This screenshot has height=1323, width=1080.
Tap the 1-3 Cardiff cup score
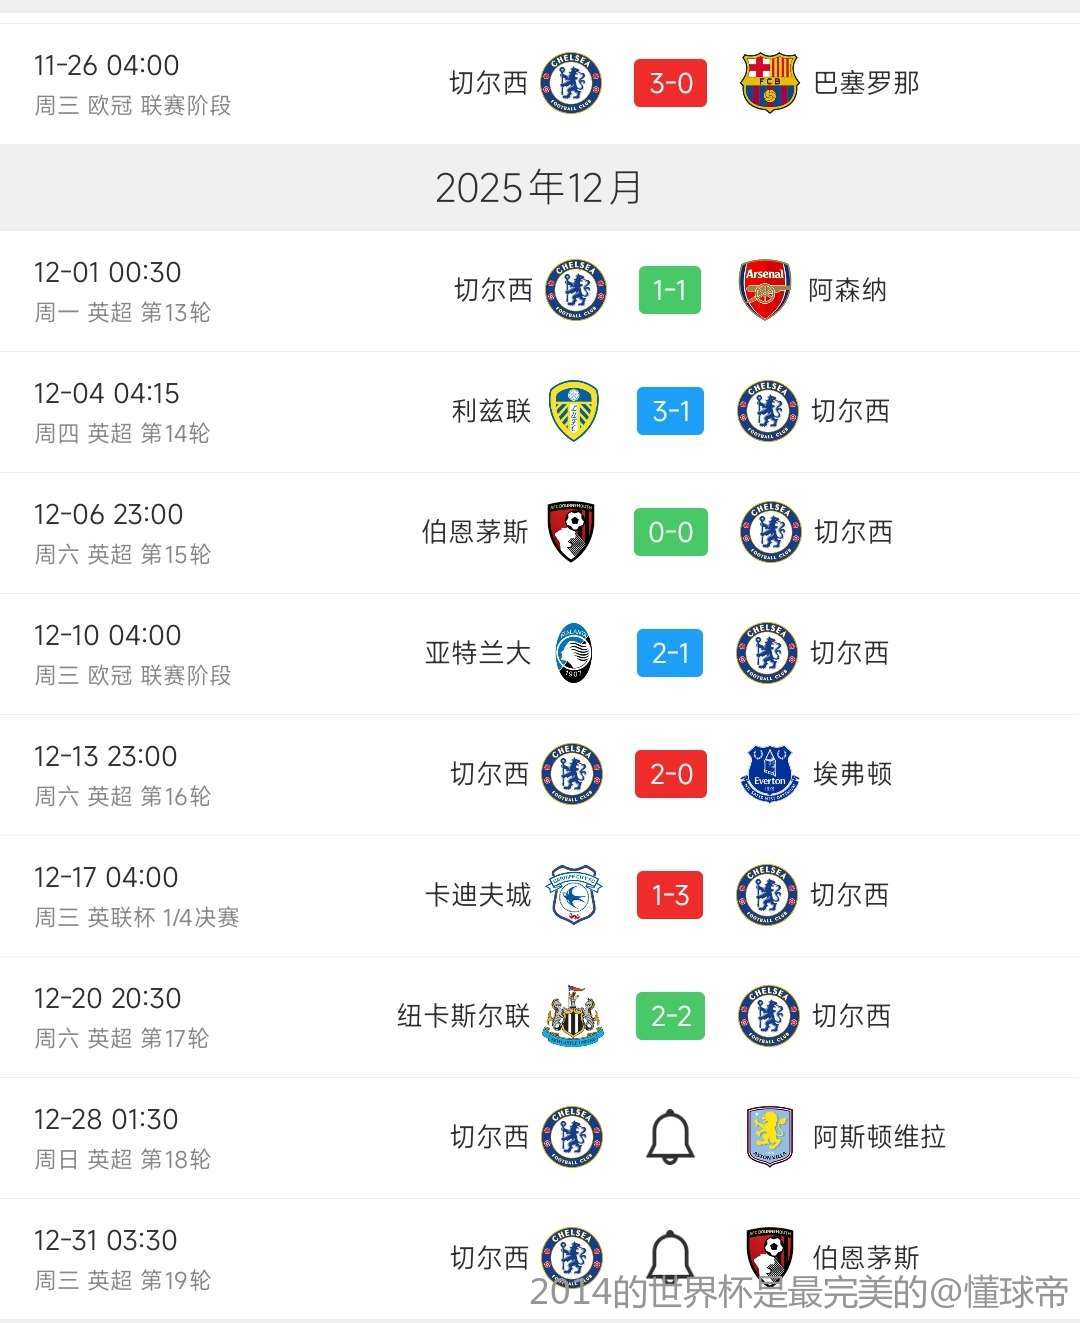(670, 895)
